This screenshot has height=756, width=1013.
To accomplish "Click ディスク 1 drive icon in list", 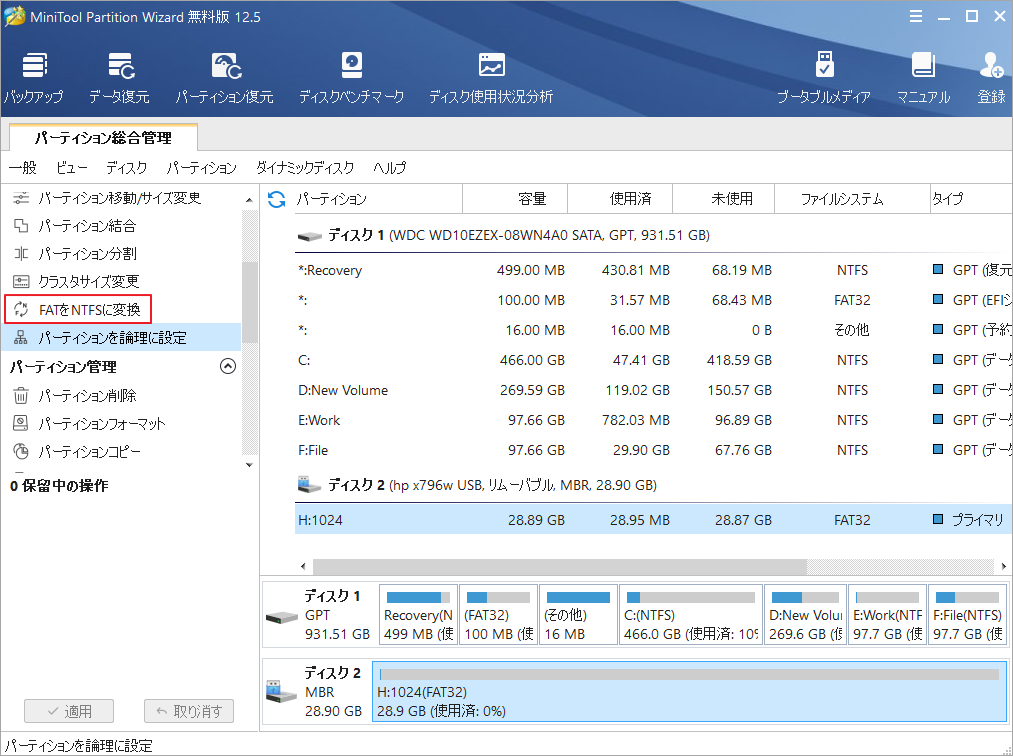I will (309, 236).
